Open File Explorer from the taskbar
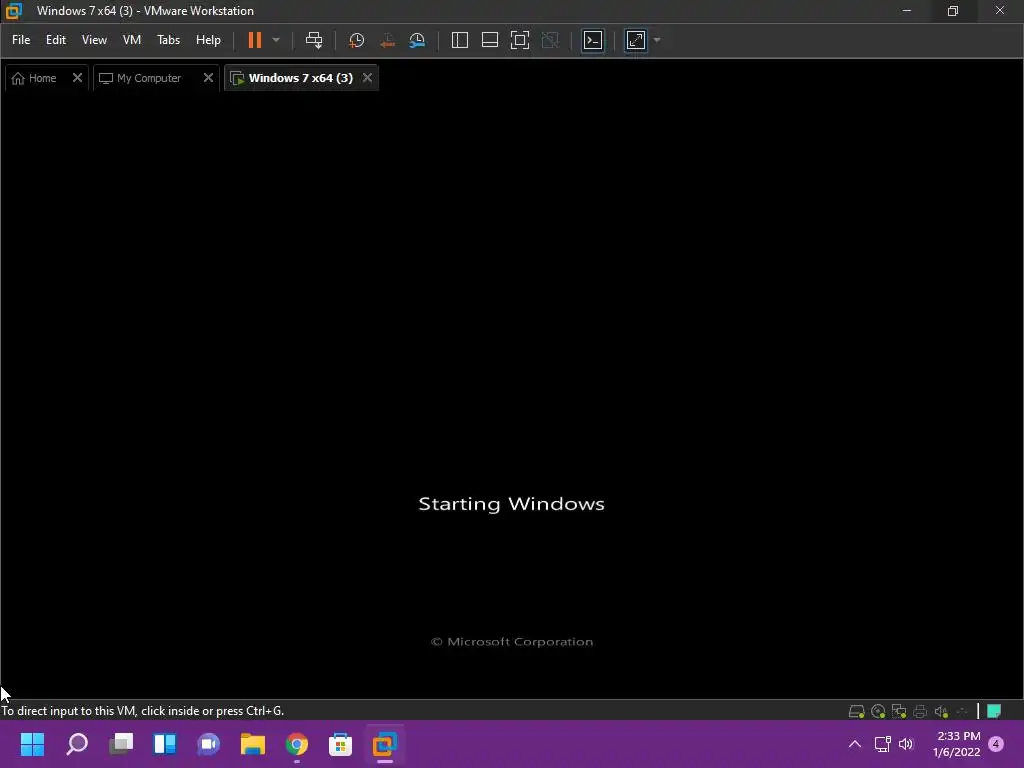 pos(252,744)
